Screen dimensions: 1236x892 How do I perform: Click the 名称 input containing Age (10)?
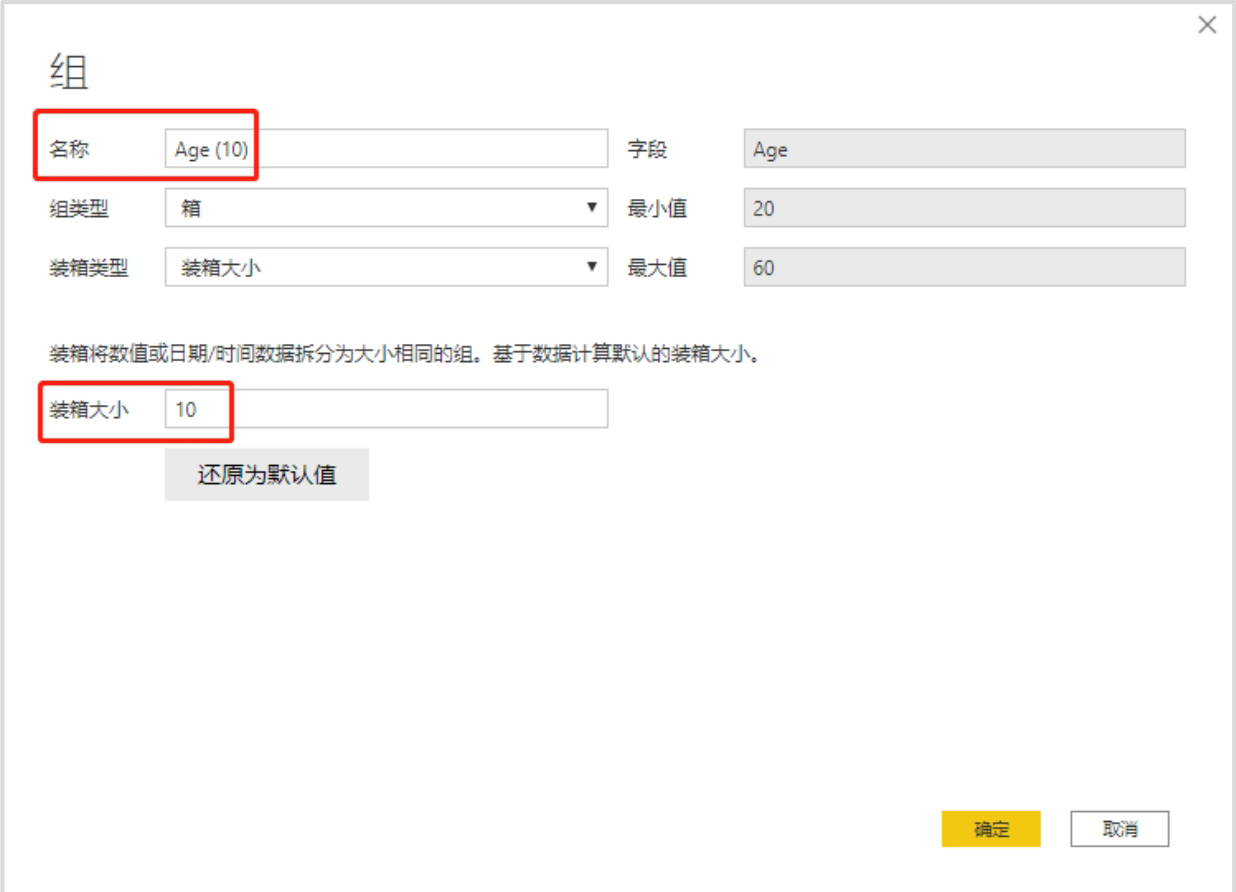[x=386, y=149]
